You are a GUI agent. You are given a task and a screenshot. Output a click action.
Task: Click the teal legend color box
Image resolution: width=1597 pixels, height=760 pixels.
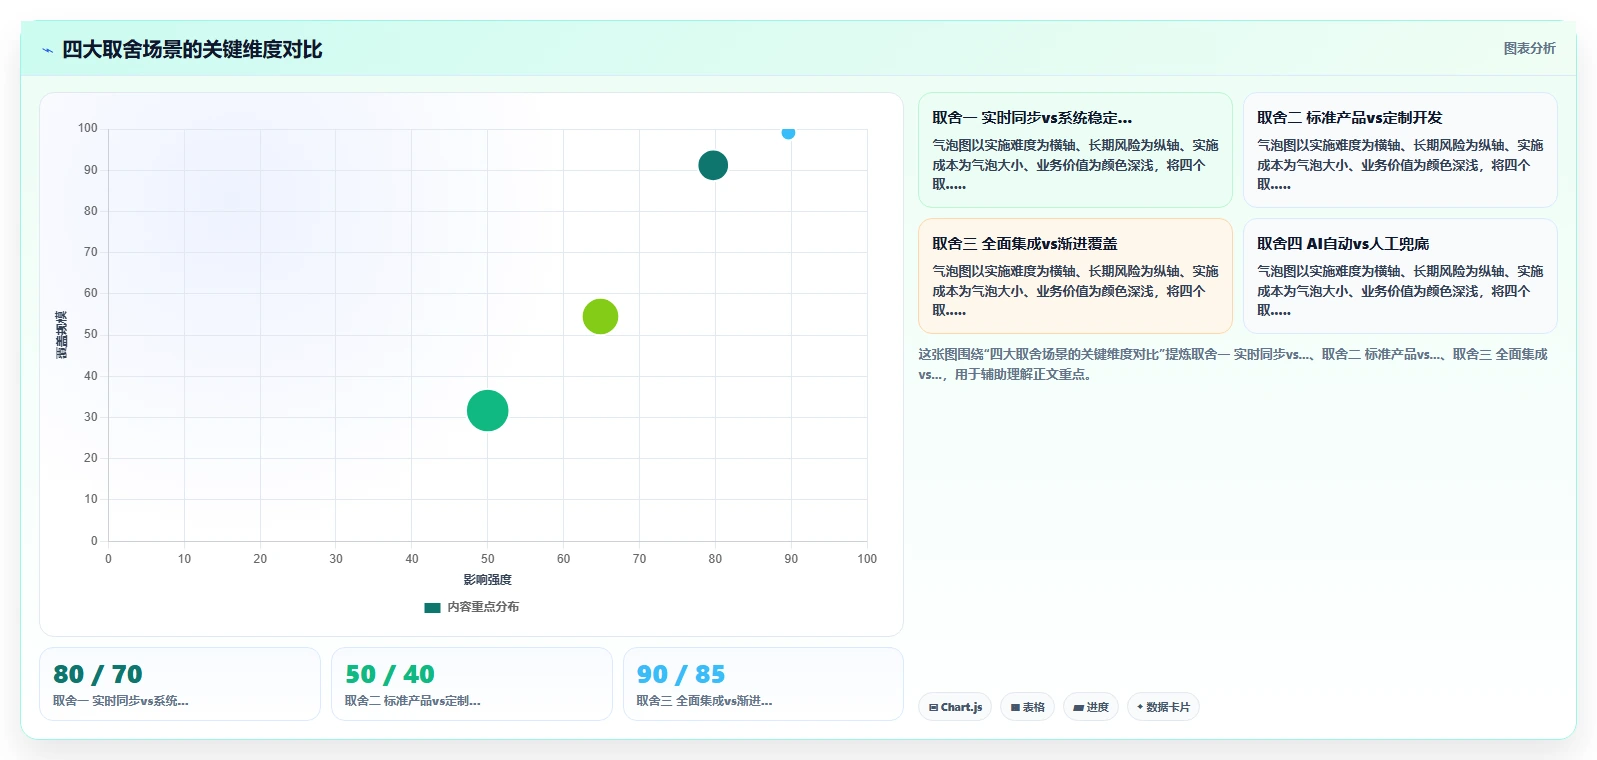[432, 607]
